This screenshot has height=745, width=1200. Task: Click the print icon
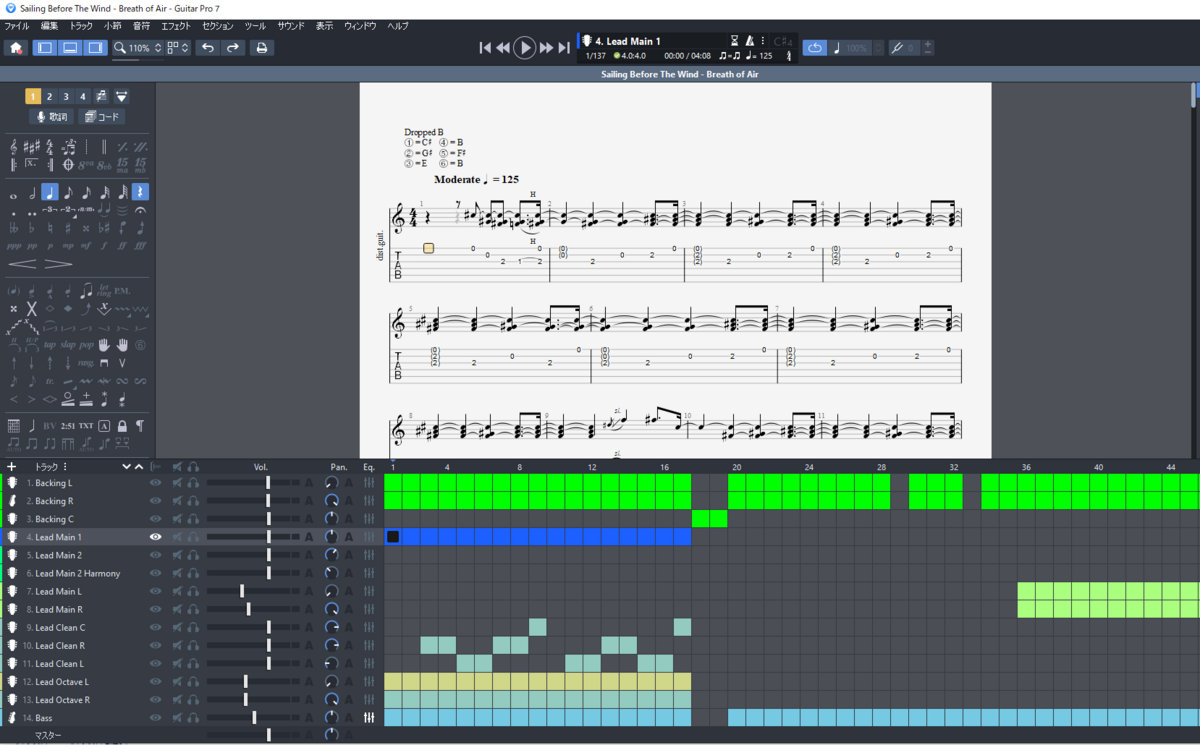[x=261, y=47]
